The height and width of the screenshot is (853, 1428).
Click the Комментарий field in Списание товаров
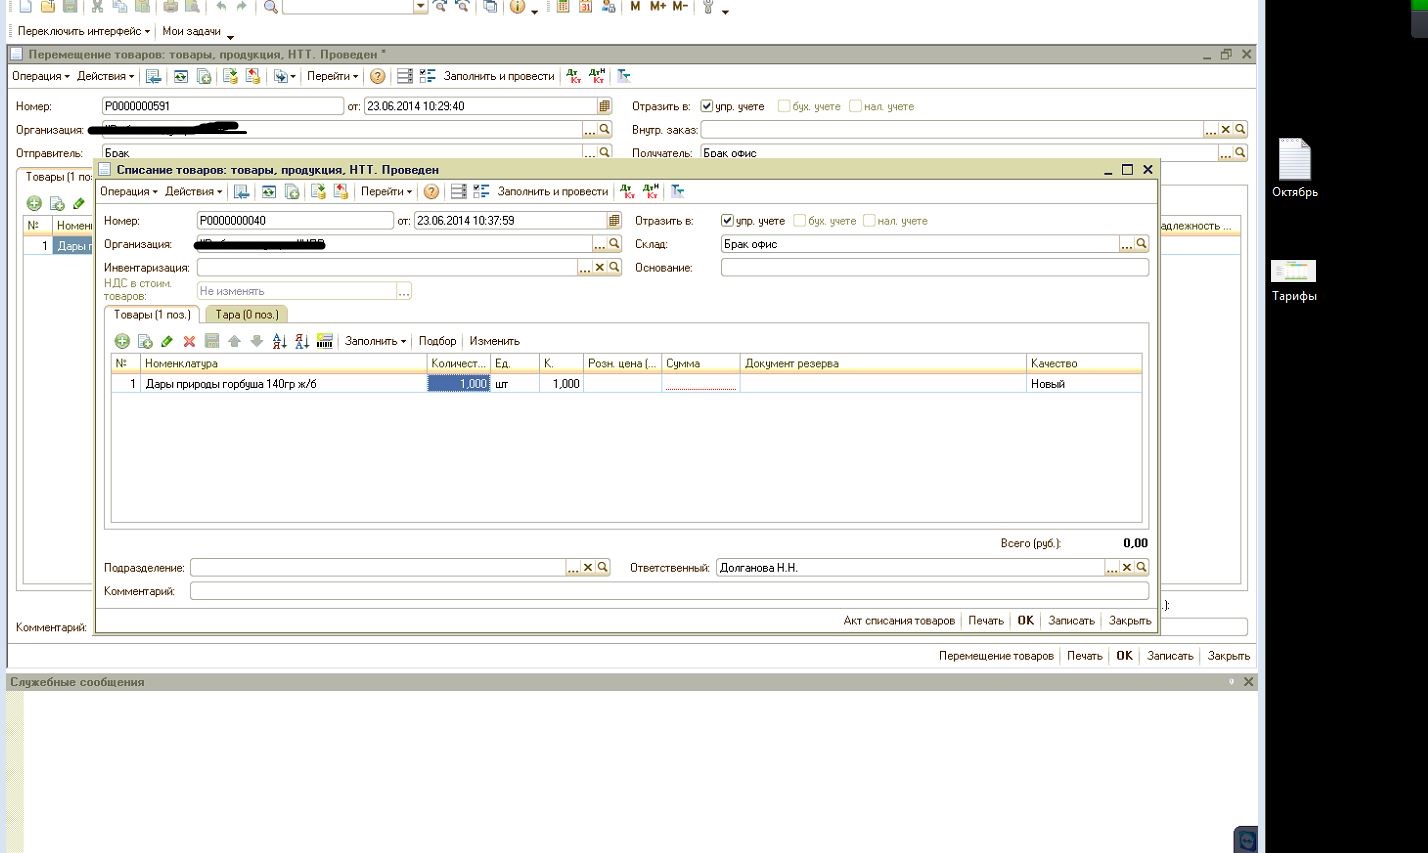(668, 592)
